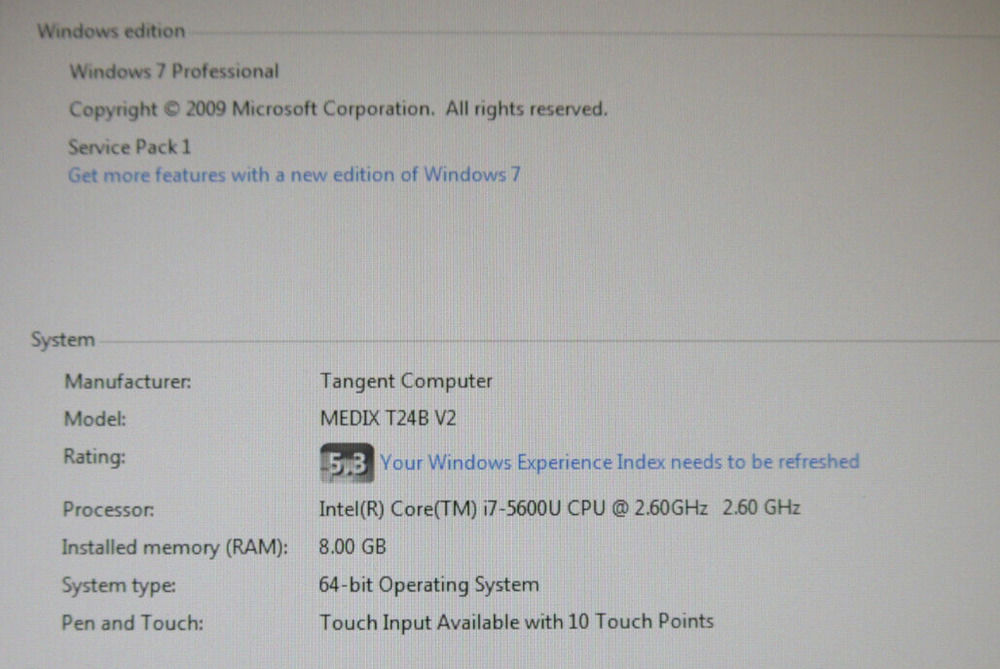Viewport: 1000px width, 669px height.
Task: Click the Microsoft copyright 2009 line
Action: tap(338, 109)
